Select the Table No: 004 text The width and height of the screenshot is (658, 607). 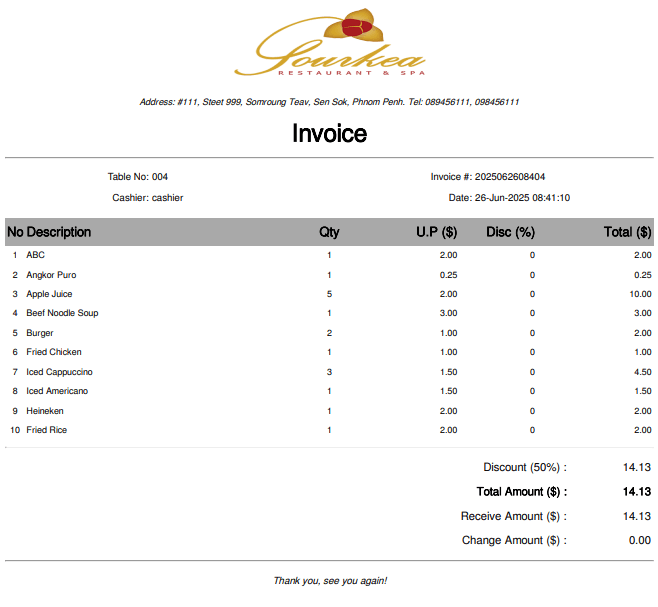(138, 177)
